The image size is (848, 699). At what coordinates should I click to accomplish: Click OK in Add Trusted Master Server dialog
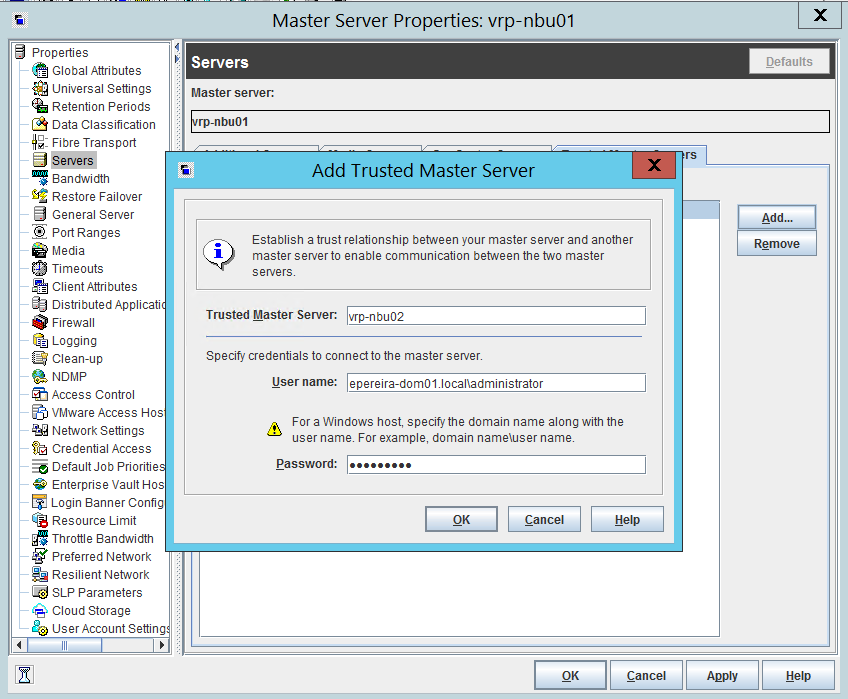pyautogui.click(x=461, y=519)
